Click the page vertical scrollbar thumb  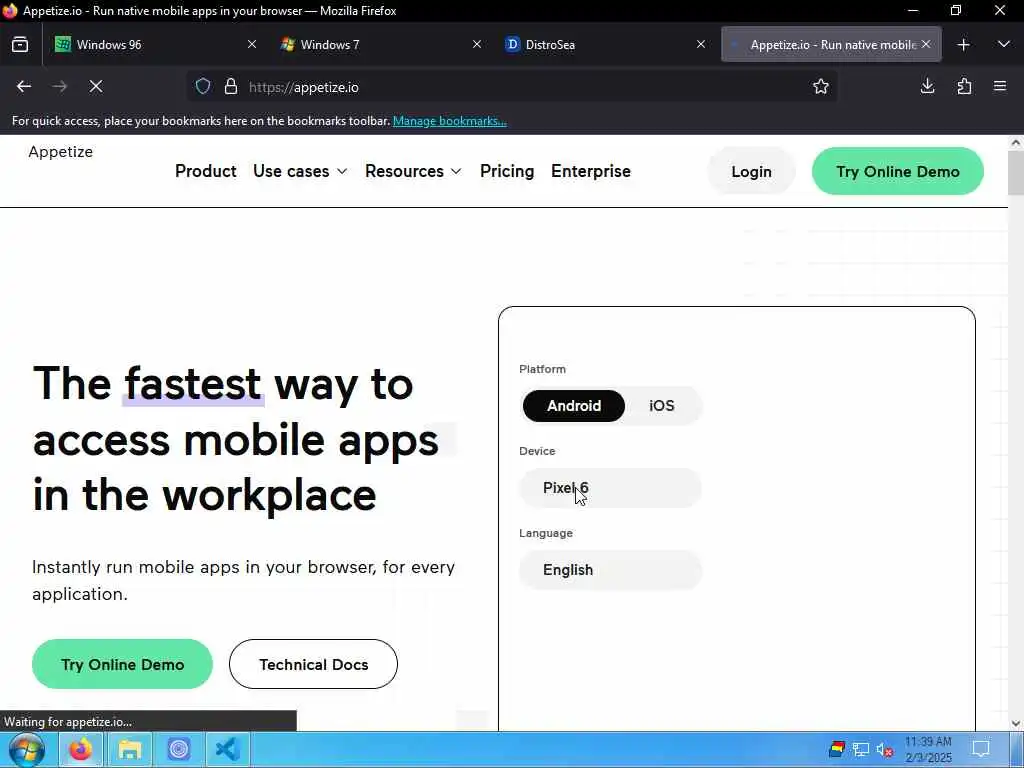coord(1016,173)
